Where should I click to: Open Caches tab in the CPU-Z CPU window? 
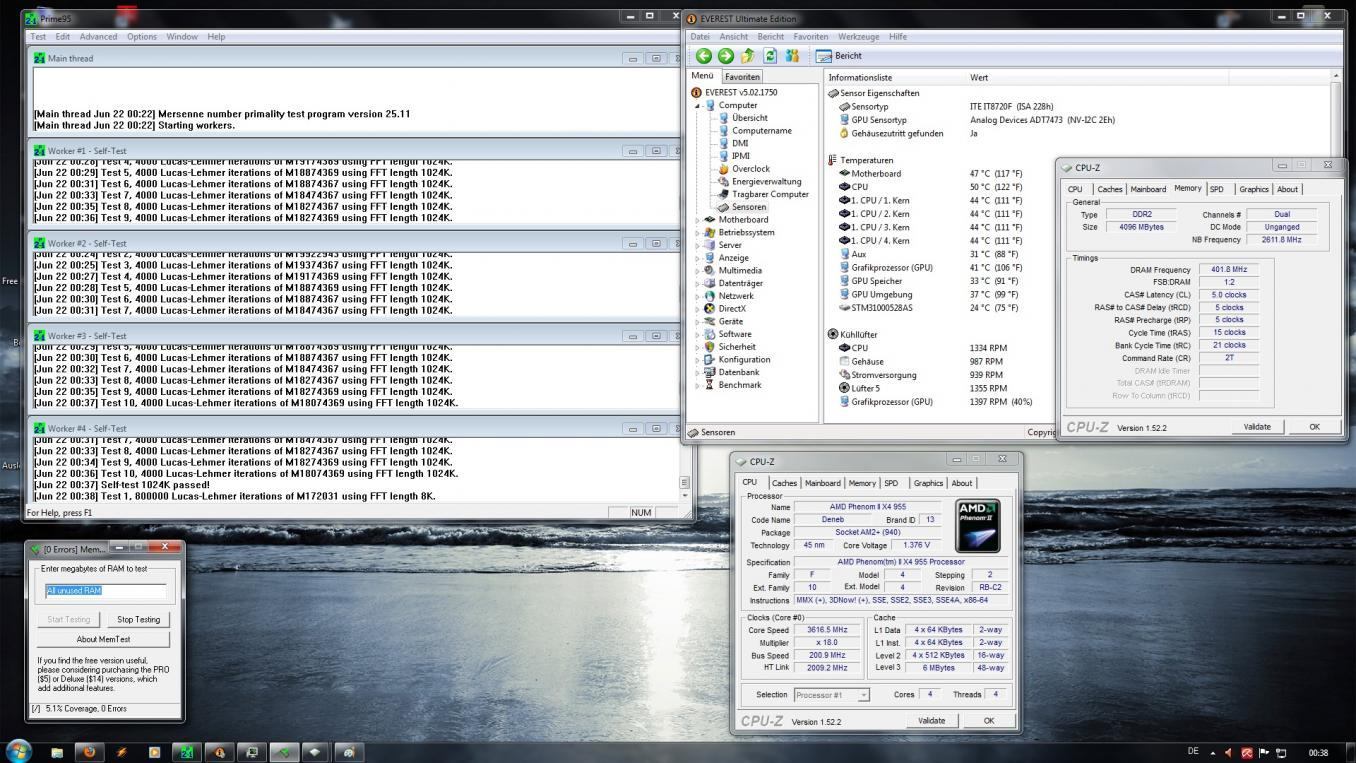(785, 483)
